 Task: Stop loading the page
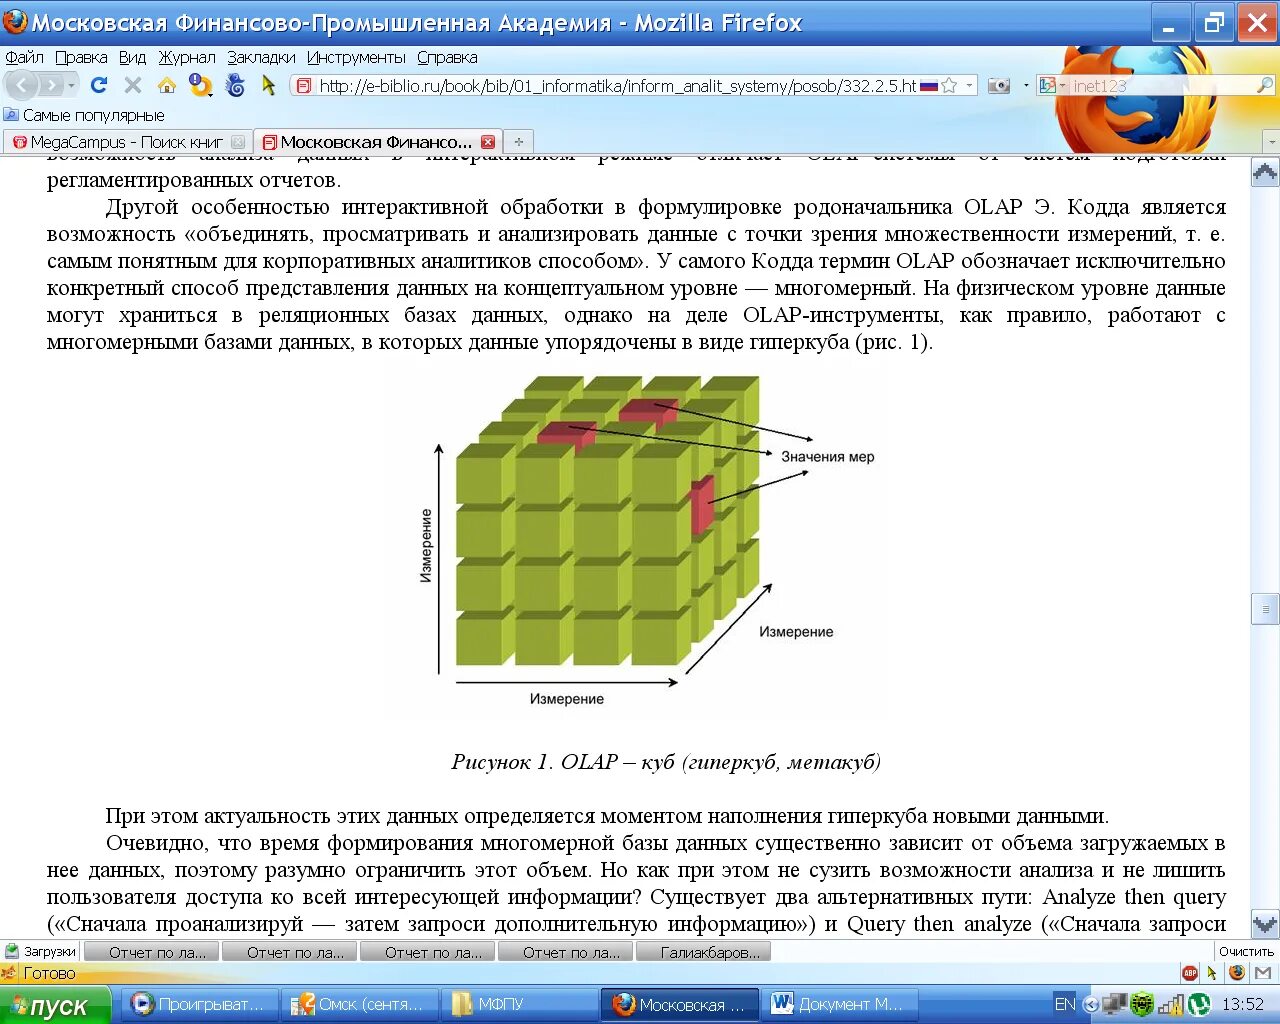132,86
